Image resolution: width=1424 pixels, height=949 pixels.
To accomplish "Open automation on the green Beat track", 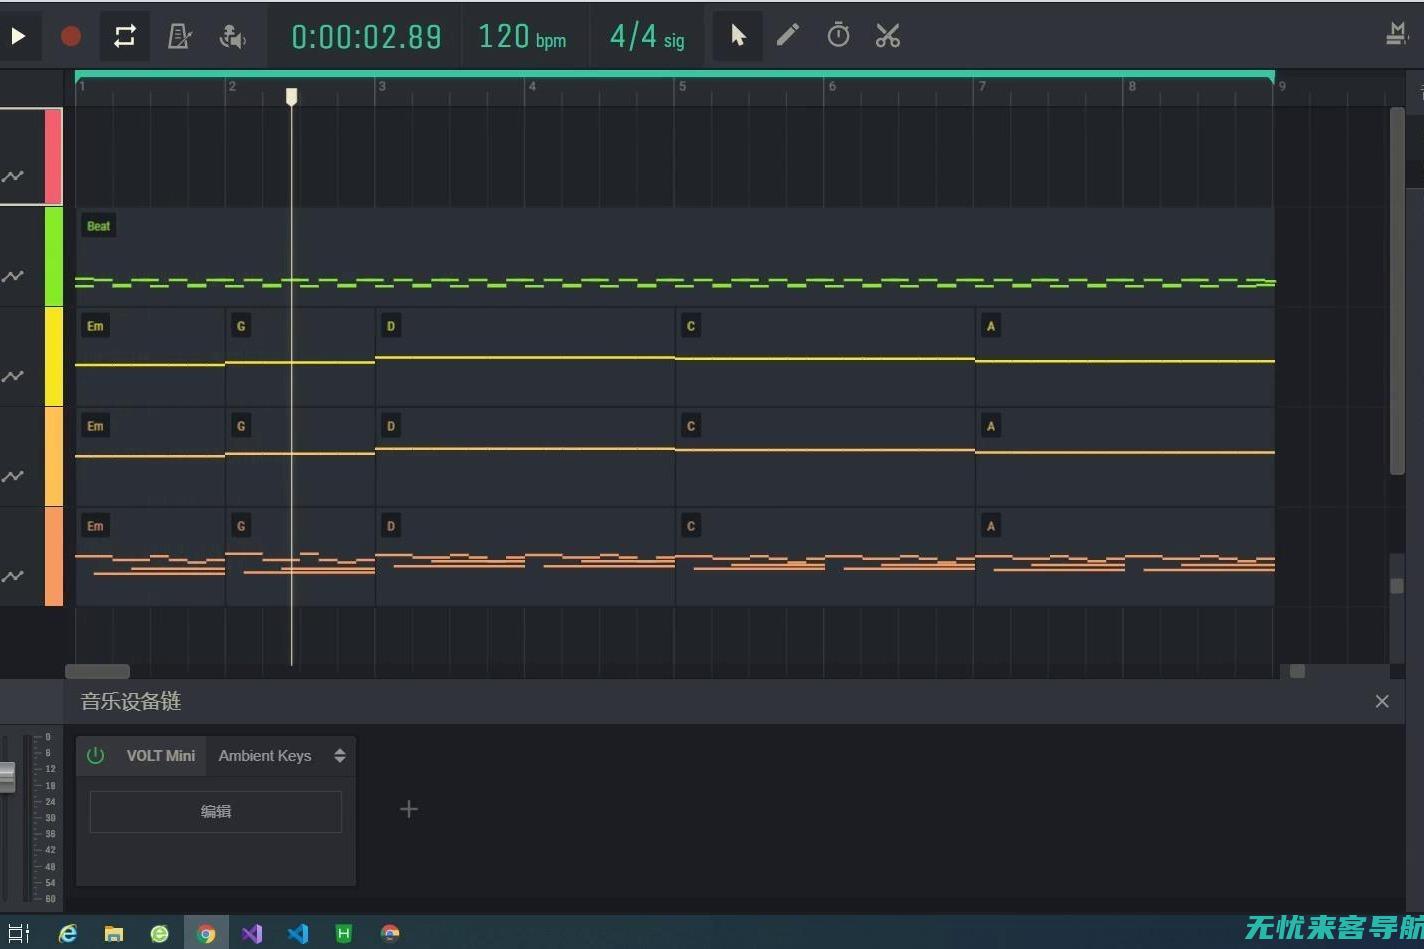I will (x=13, y=276).
